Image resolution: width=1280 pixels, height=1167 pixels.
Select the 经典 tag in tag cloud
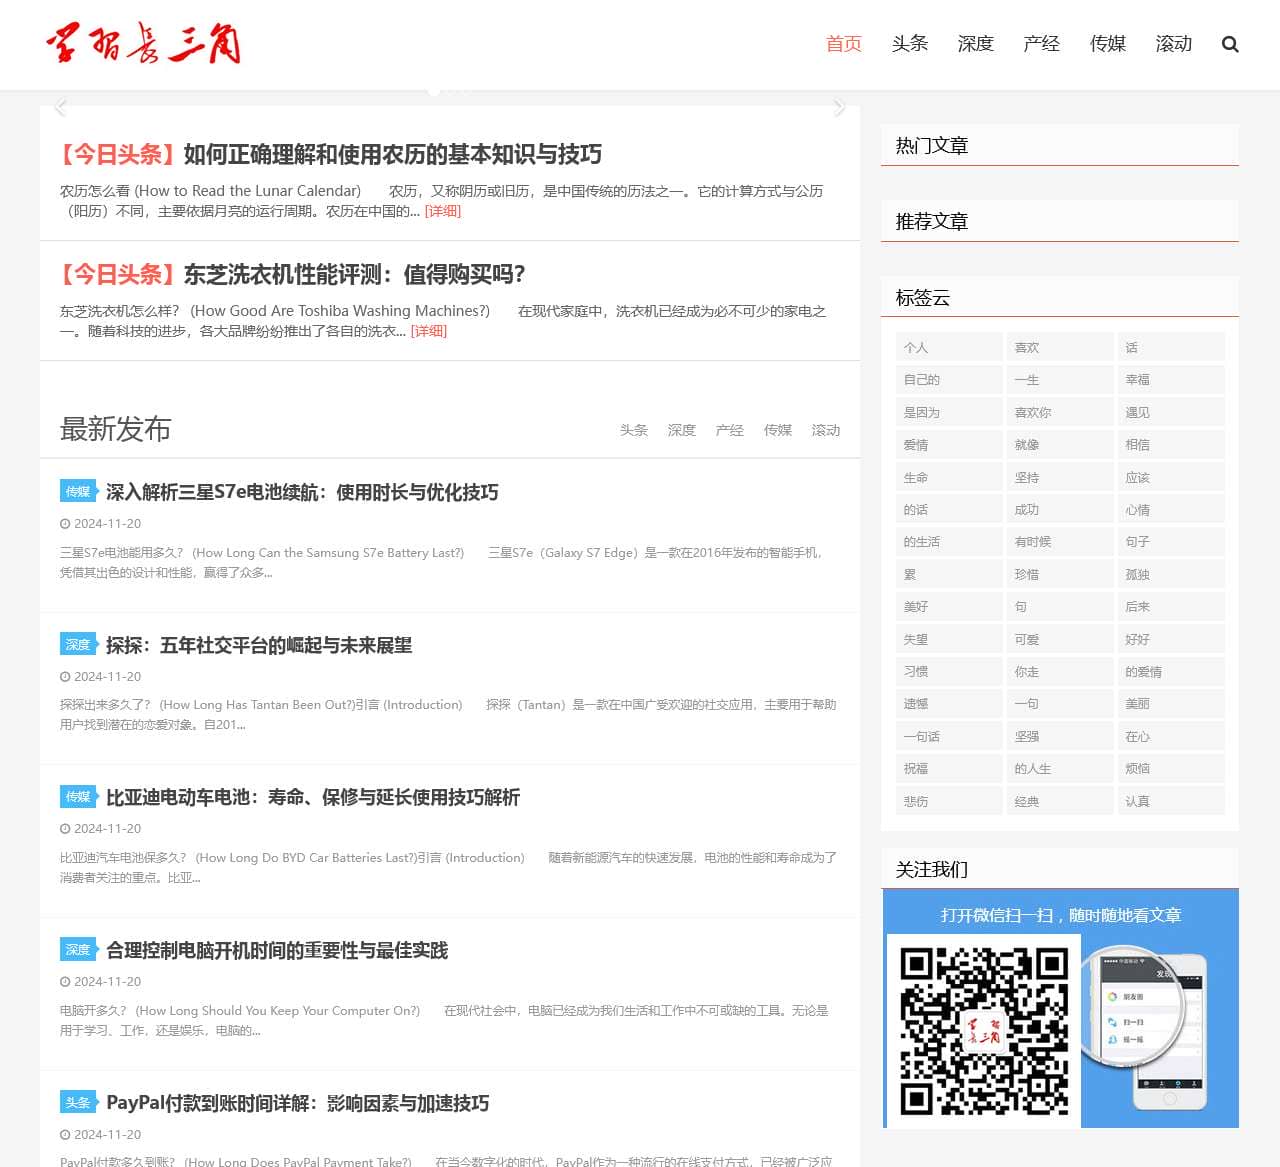(x=1060, y=801)
